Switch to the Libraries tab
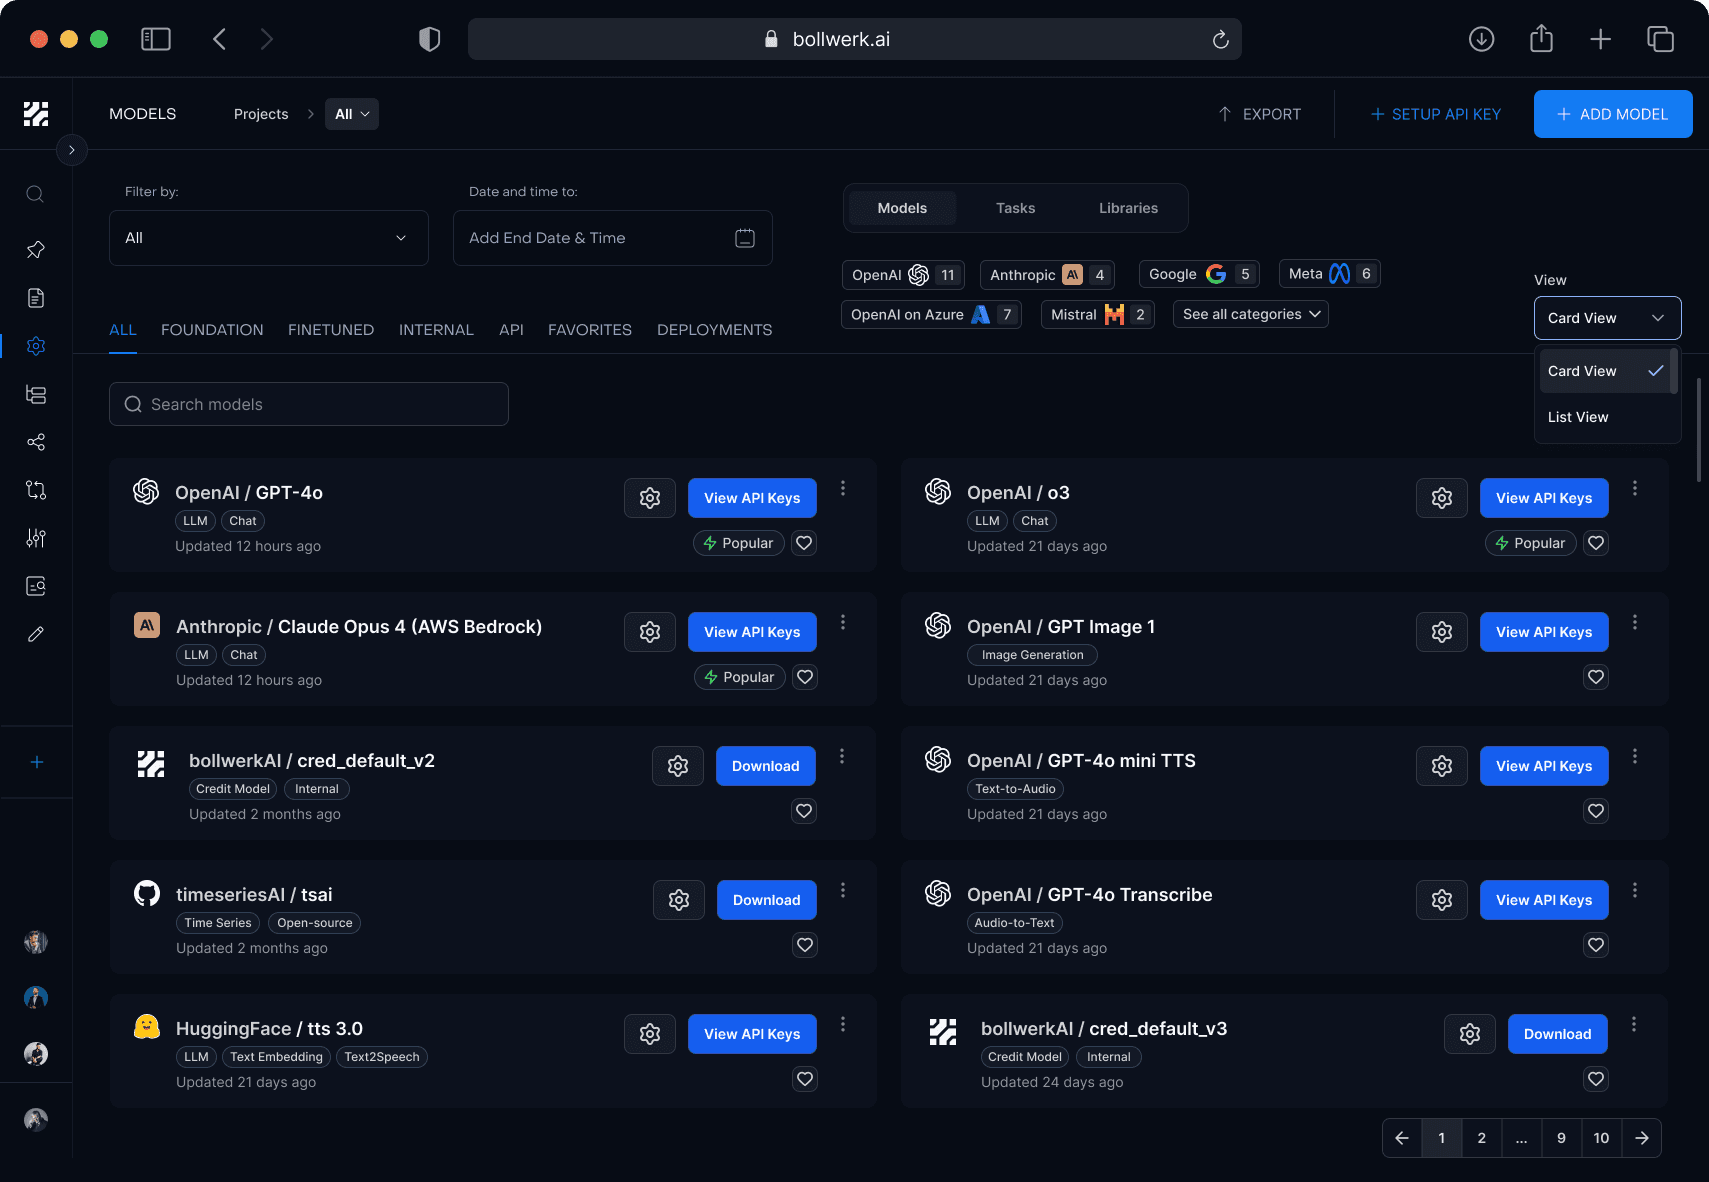This screenshot has height=1182, width=1709. coord(1128,208)
